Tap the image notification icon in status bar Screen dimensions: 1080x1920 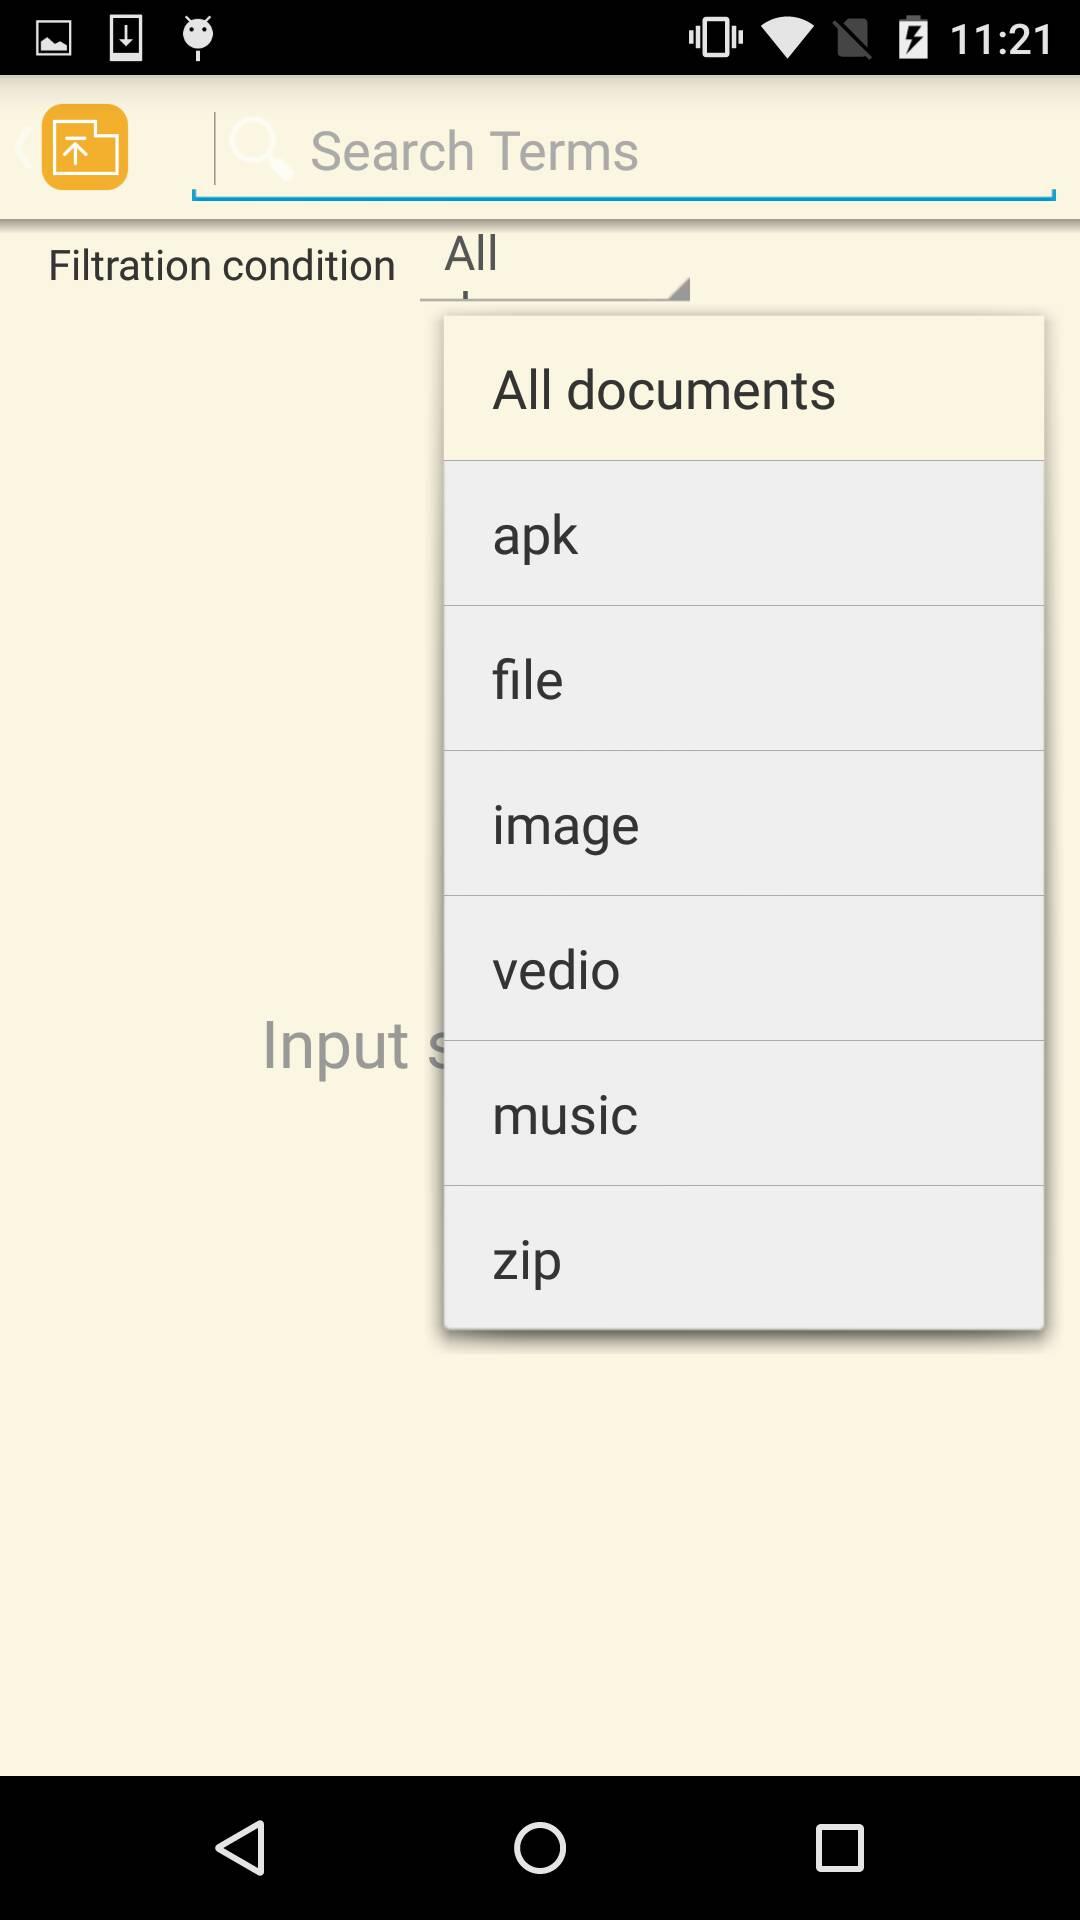pyautogui.click(x=54, y=39)
